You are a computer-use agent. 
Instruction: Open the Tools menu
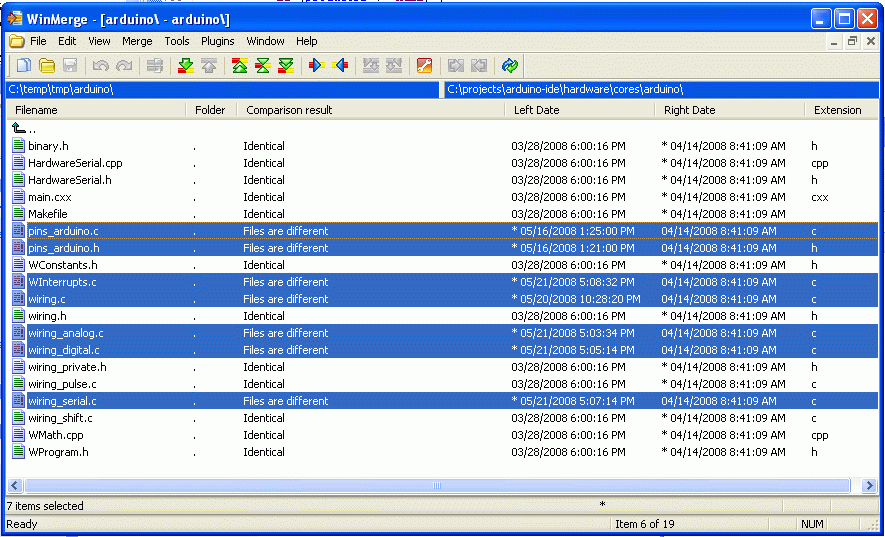(x=177, y=41)
